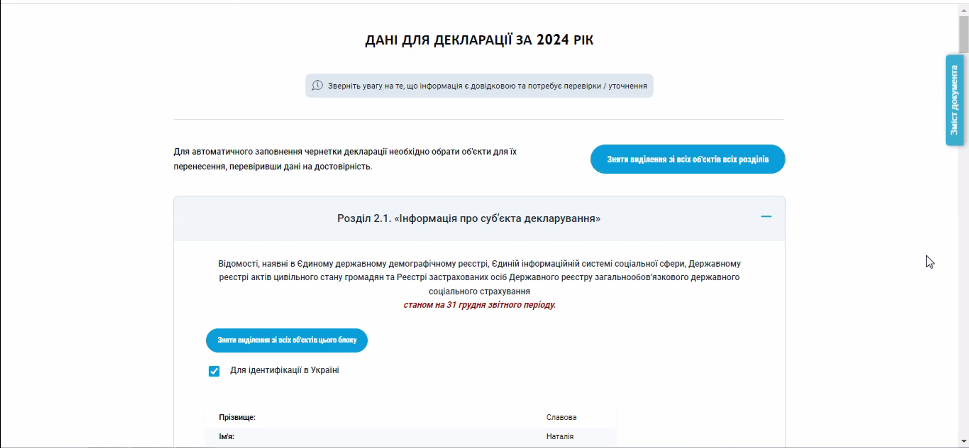
Task: Click the 'Для ідентифікації в Україні' label text
Action: tap(284, 371)
